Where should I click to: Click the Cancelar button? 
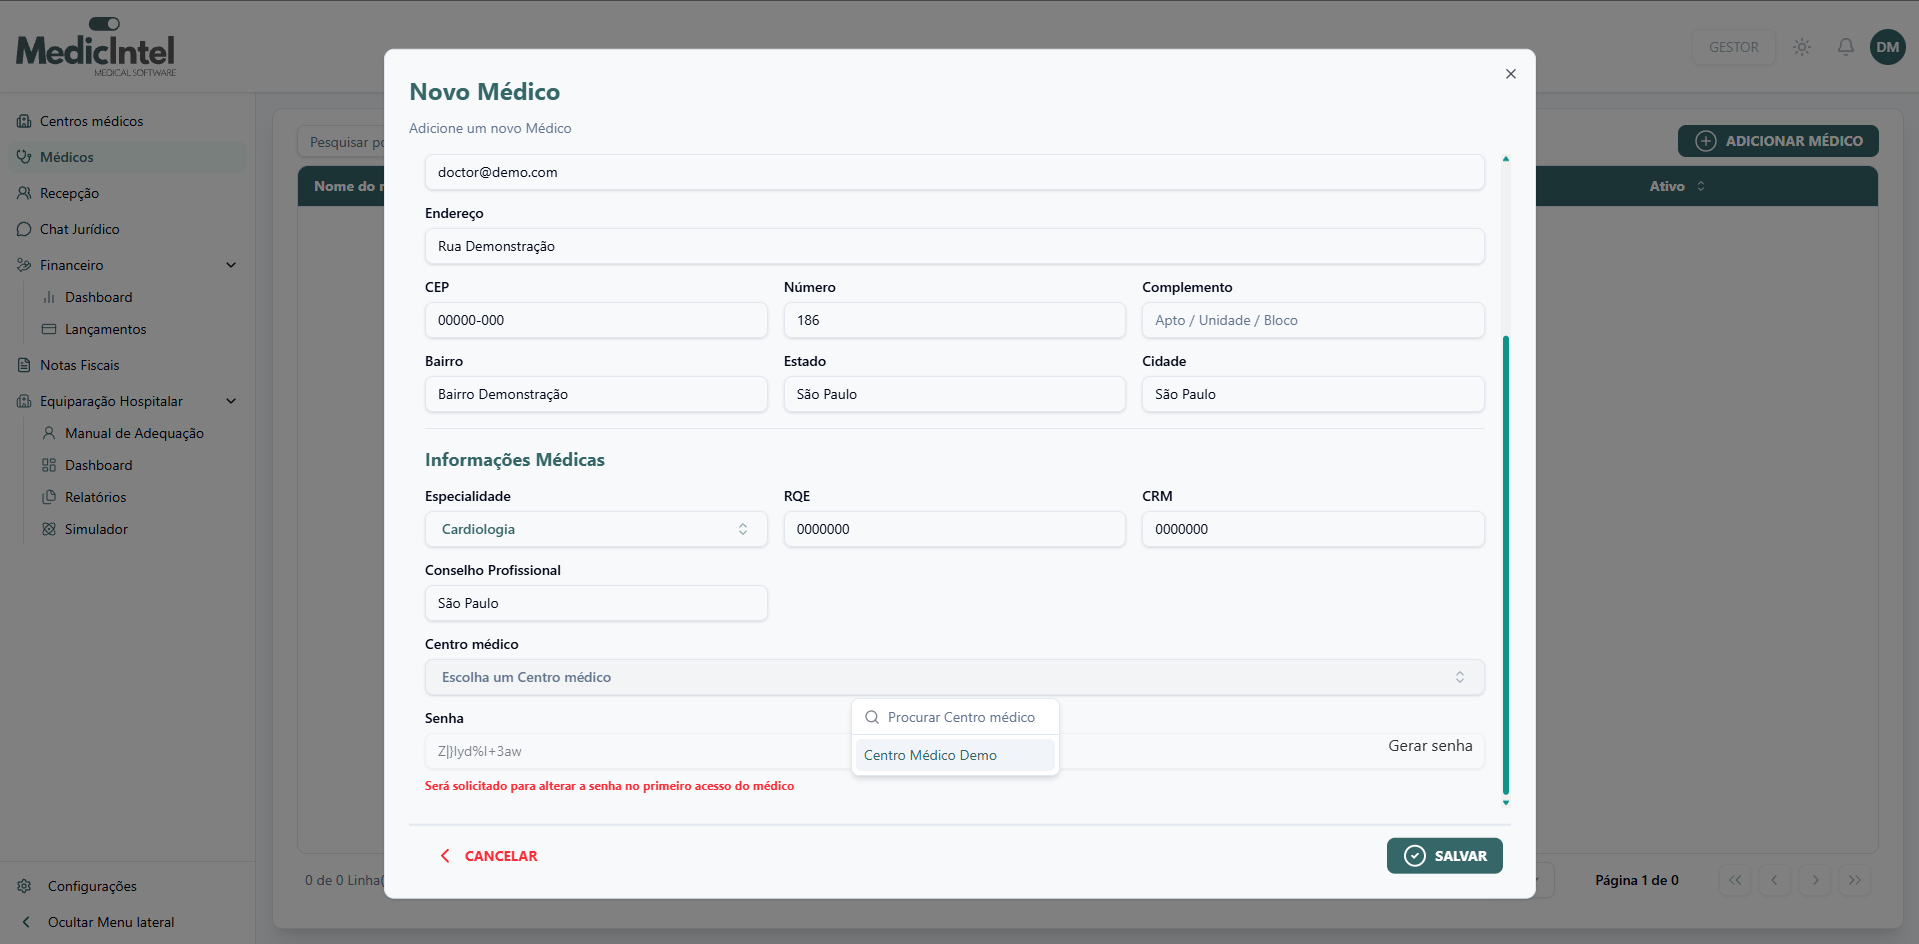tap(489, 856)
